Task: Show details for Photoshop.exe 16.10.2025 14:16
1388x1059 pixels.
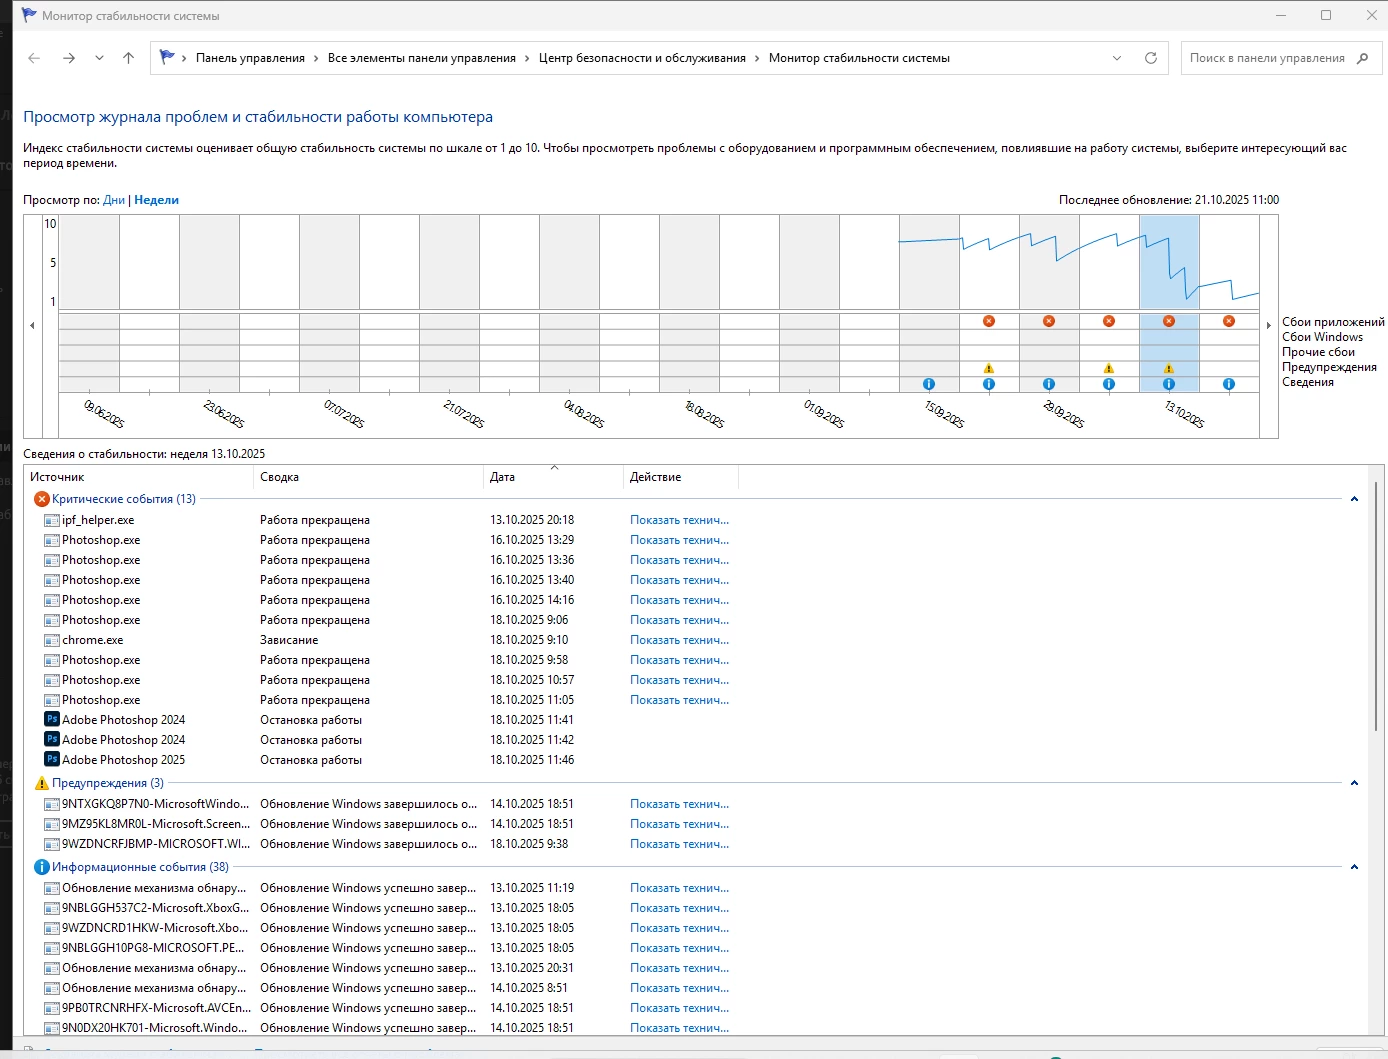Action: coord(679,600)
